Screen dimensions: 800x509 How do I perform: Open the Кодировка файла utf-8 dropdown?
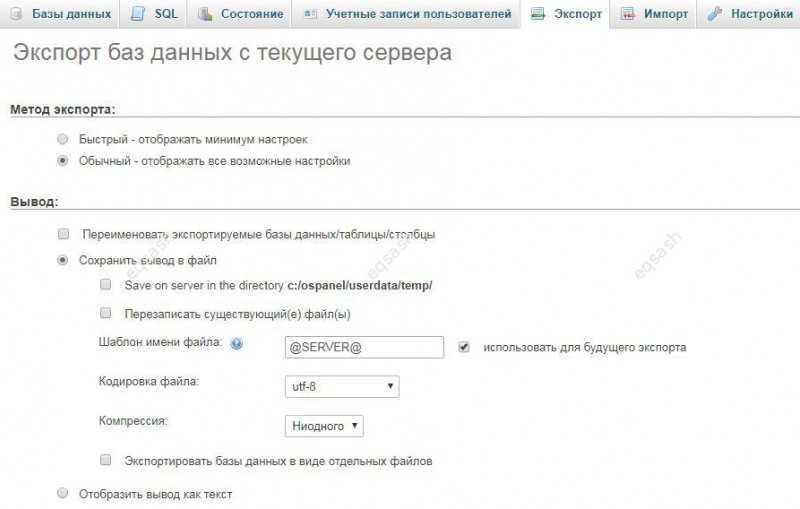(342, 387)
